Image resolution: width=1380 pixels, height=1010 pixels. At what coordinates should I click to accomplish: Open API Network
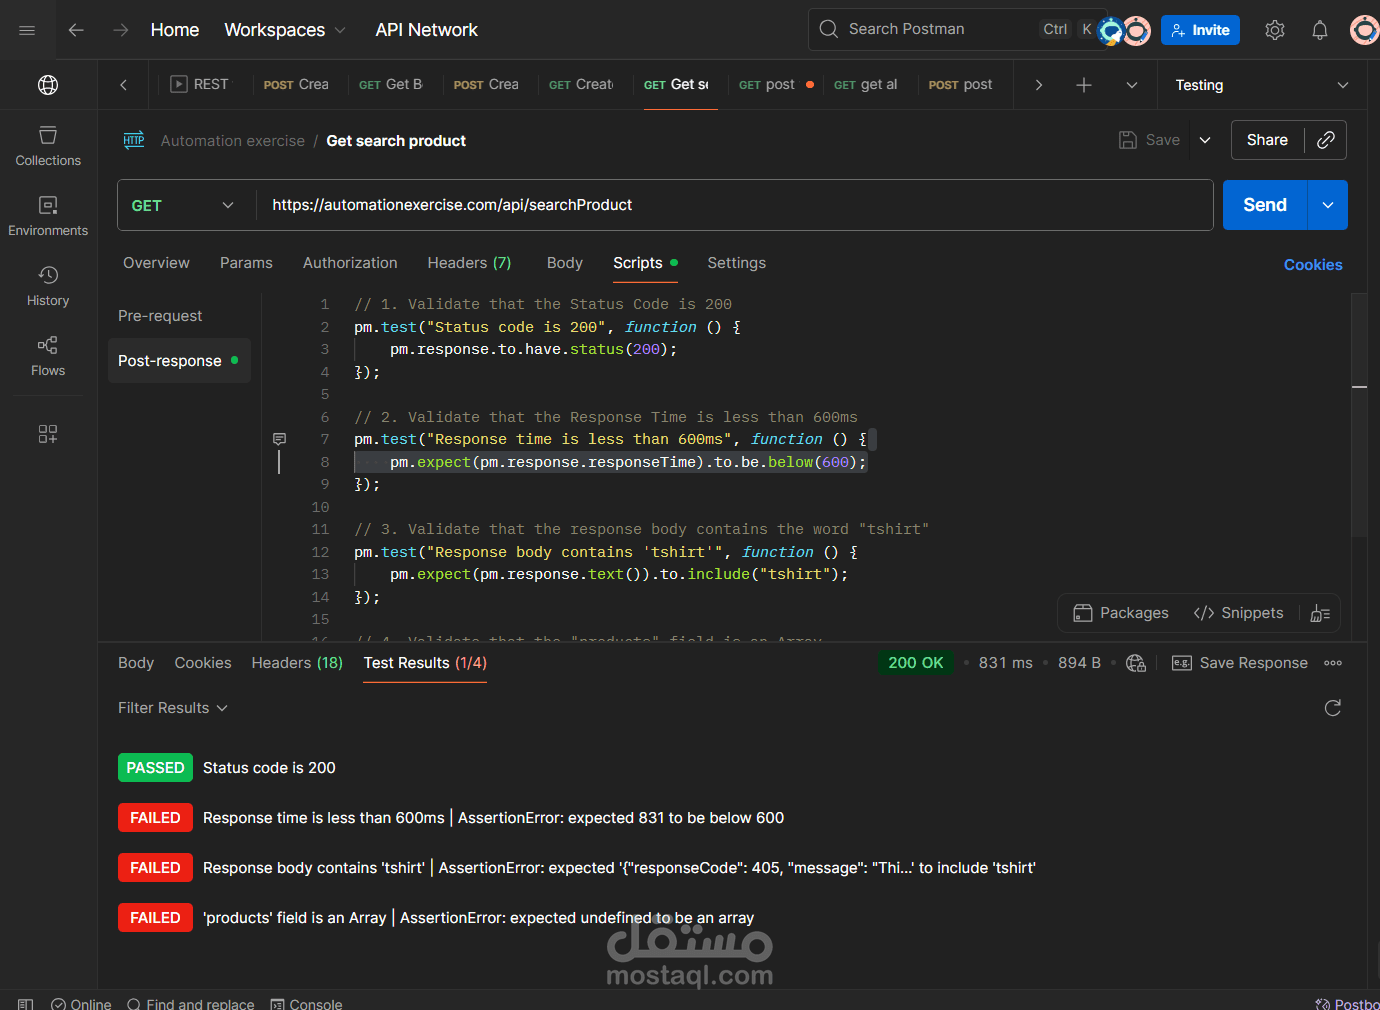(x=427, y=30)
